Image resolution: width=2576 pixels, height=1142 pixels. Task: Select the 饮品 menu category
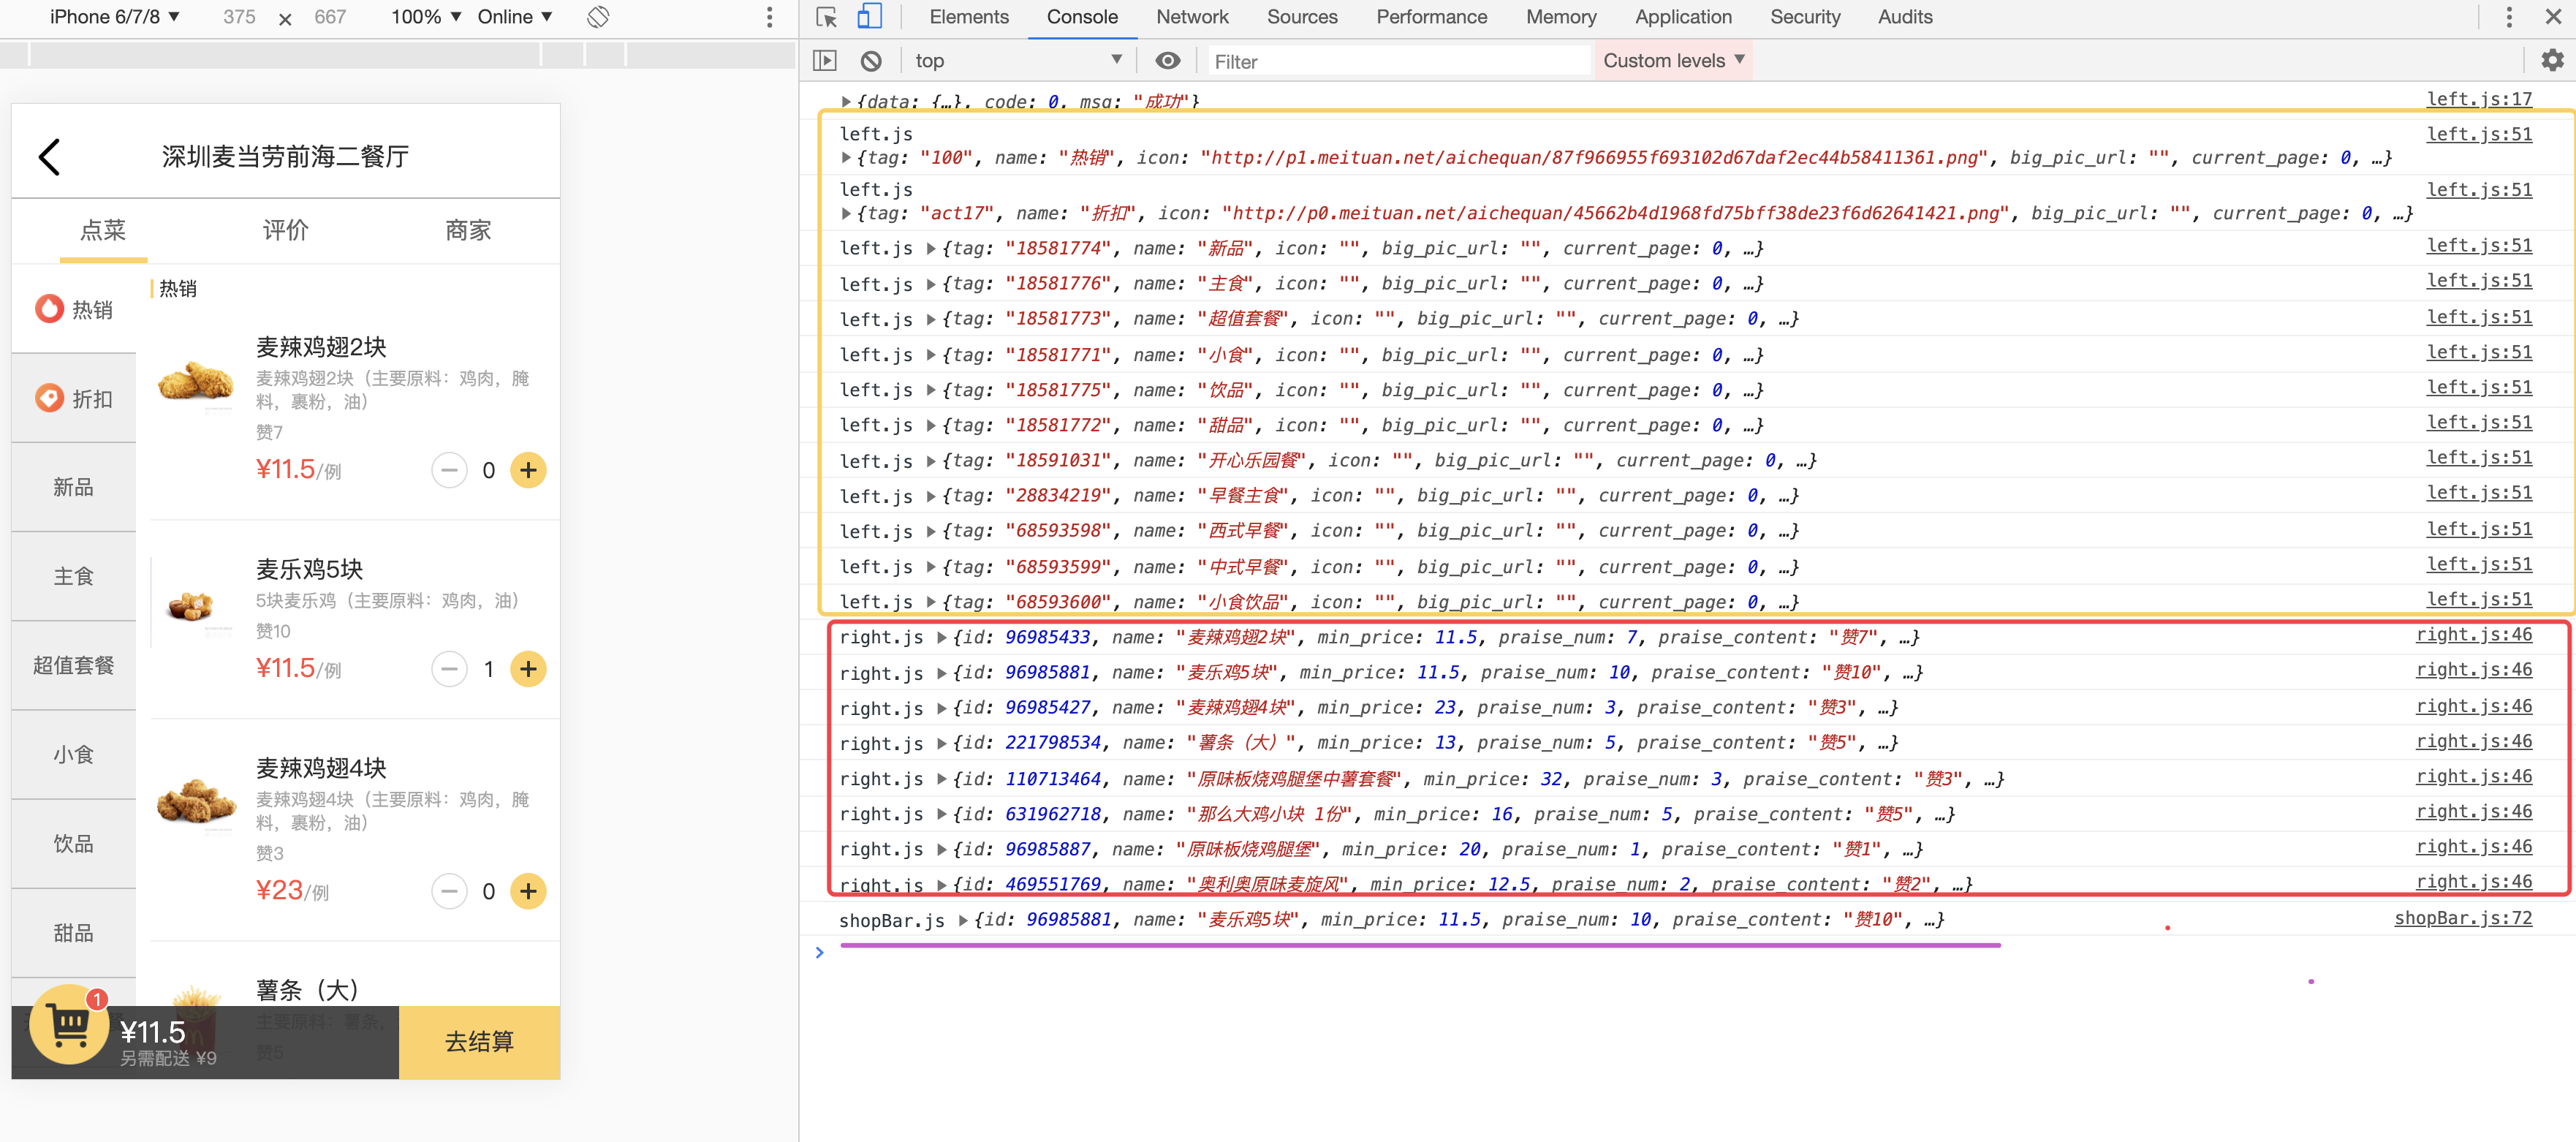click(x=74, y=844)
